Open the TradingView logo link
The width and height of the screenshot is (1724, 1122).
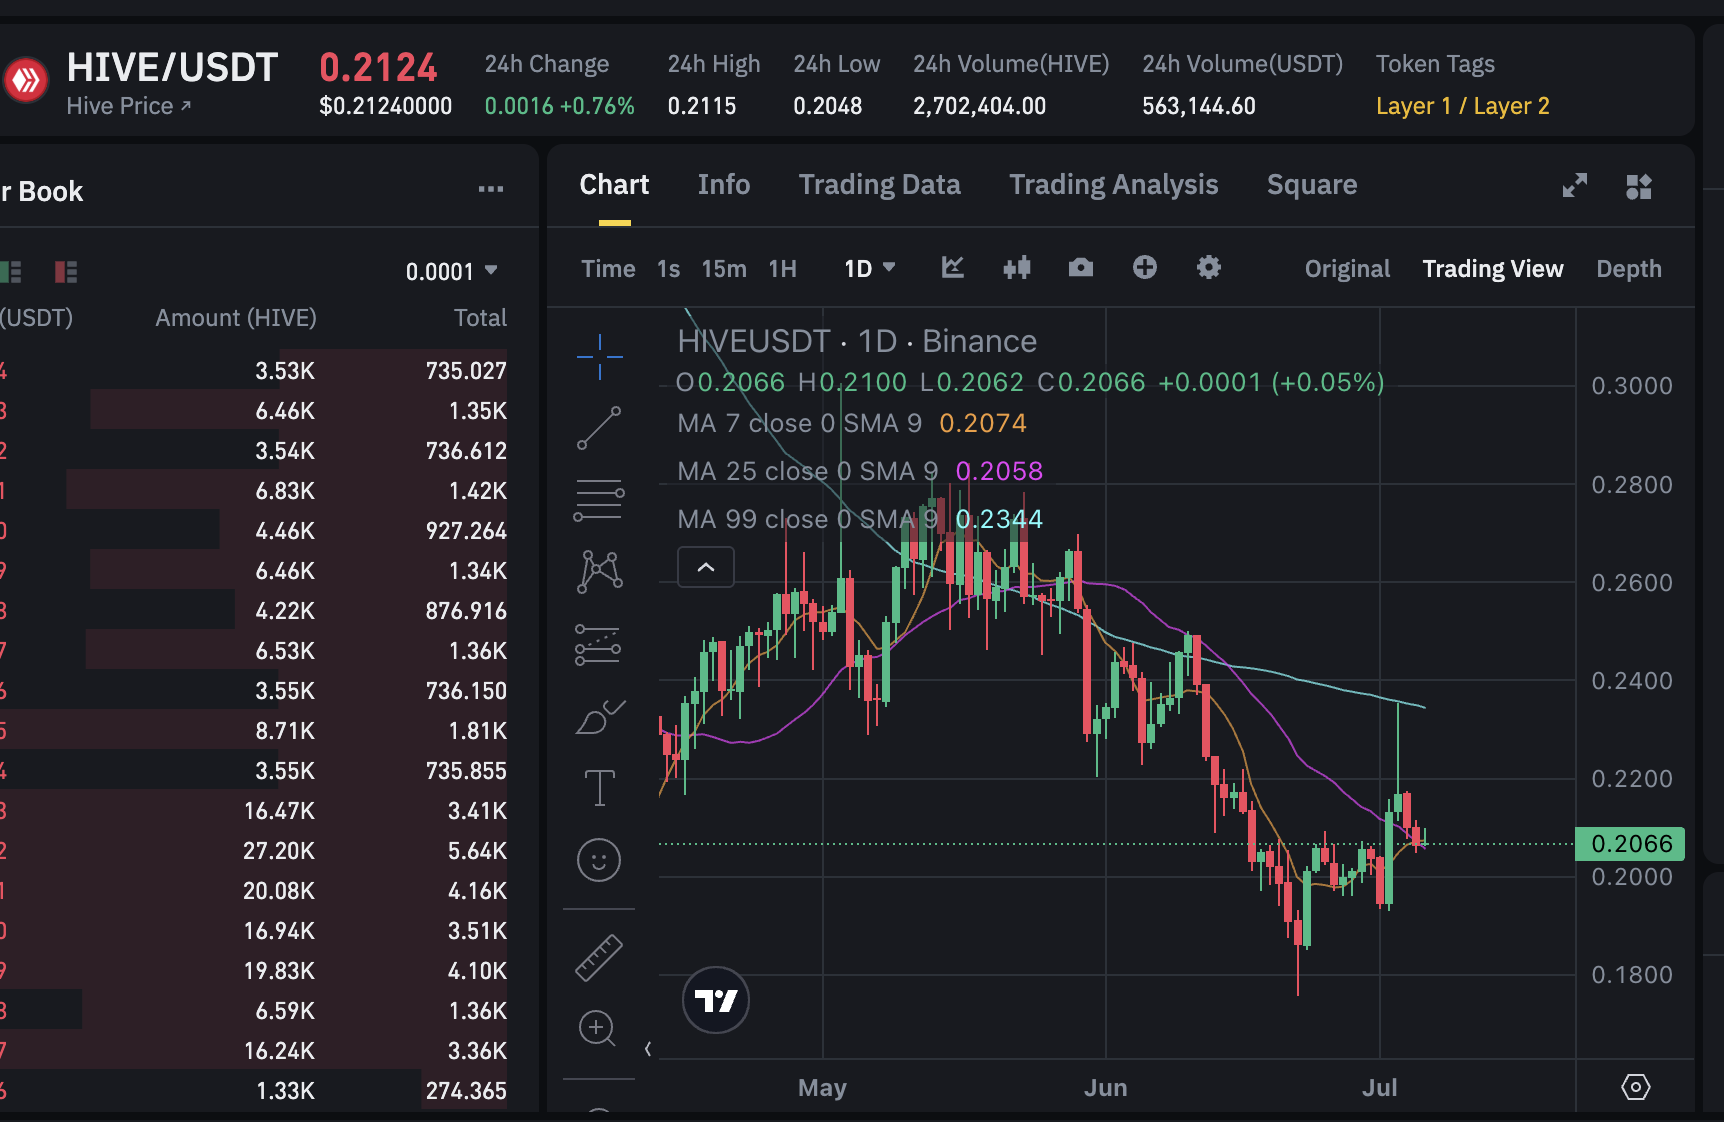click(716, 1000)
